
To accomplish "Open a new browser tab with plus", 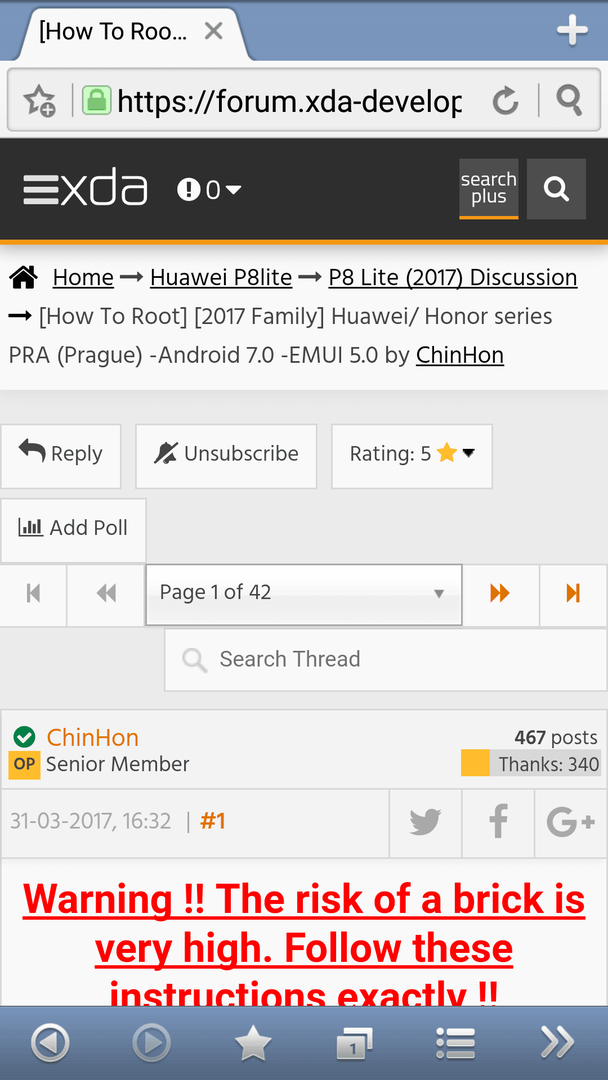I will [572, 31].
